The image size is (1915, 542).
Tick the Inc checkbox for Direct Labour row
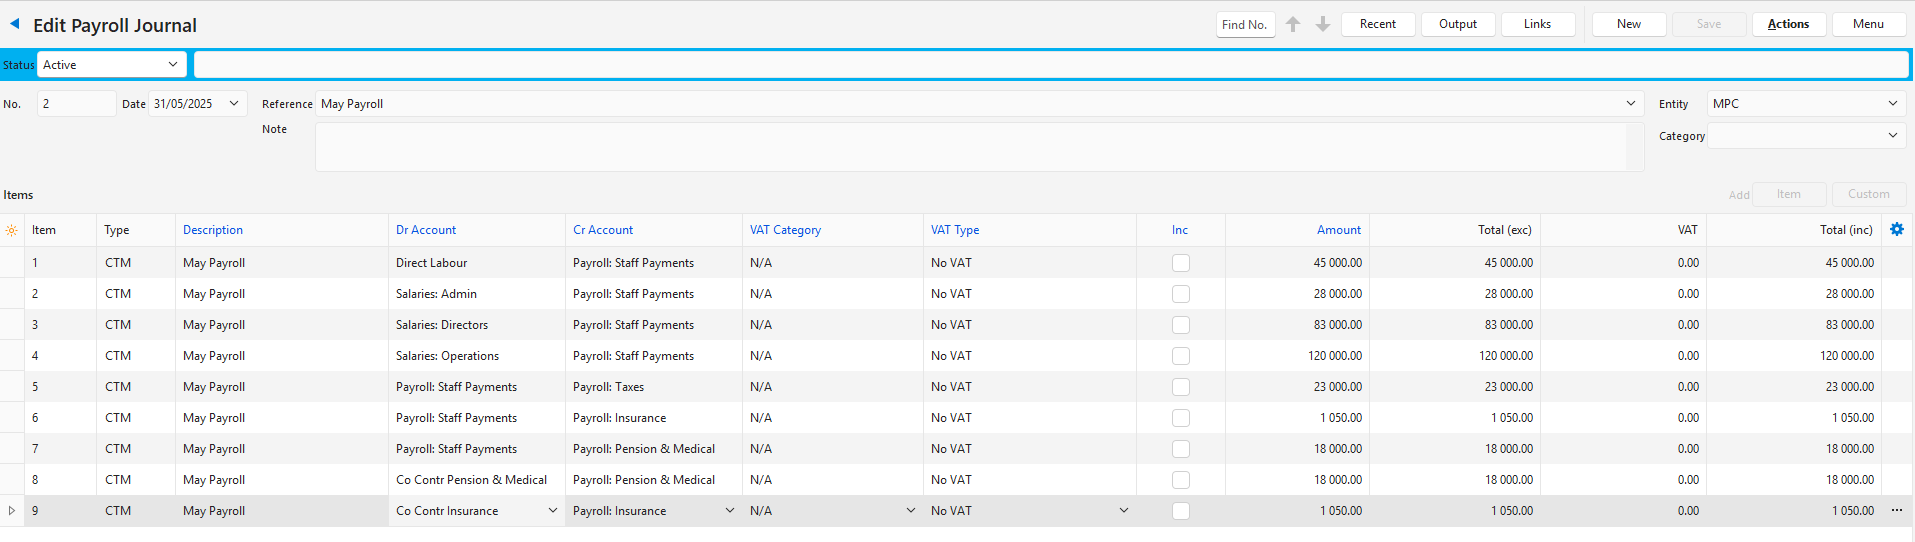(1180, 263)
